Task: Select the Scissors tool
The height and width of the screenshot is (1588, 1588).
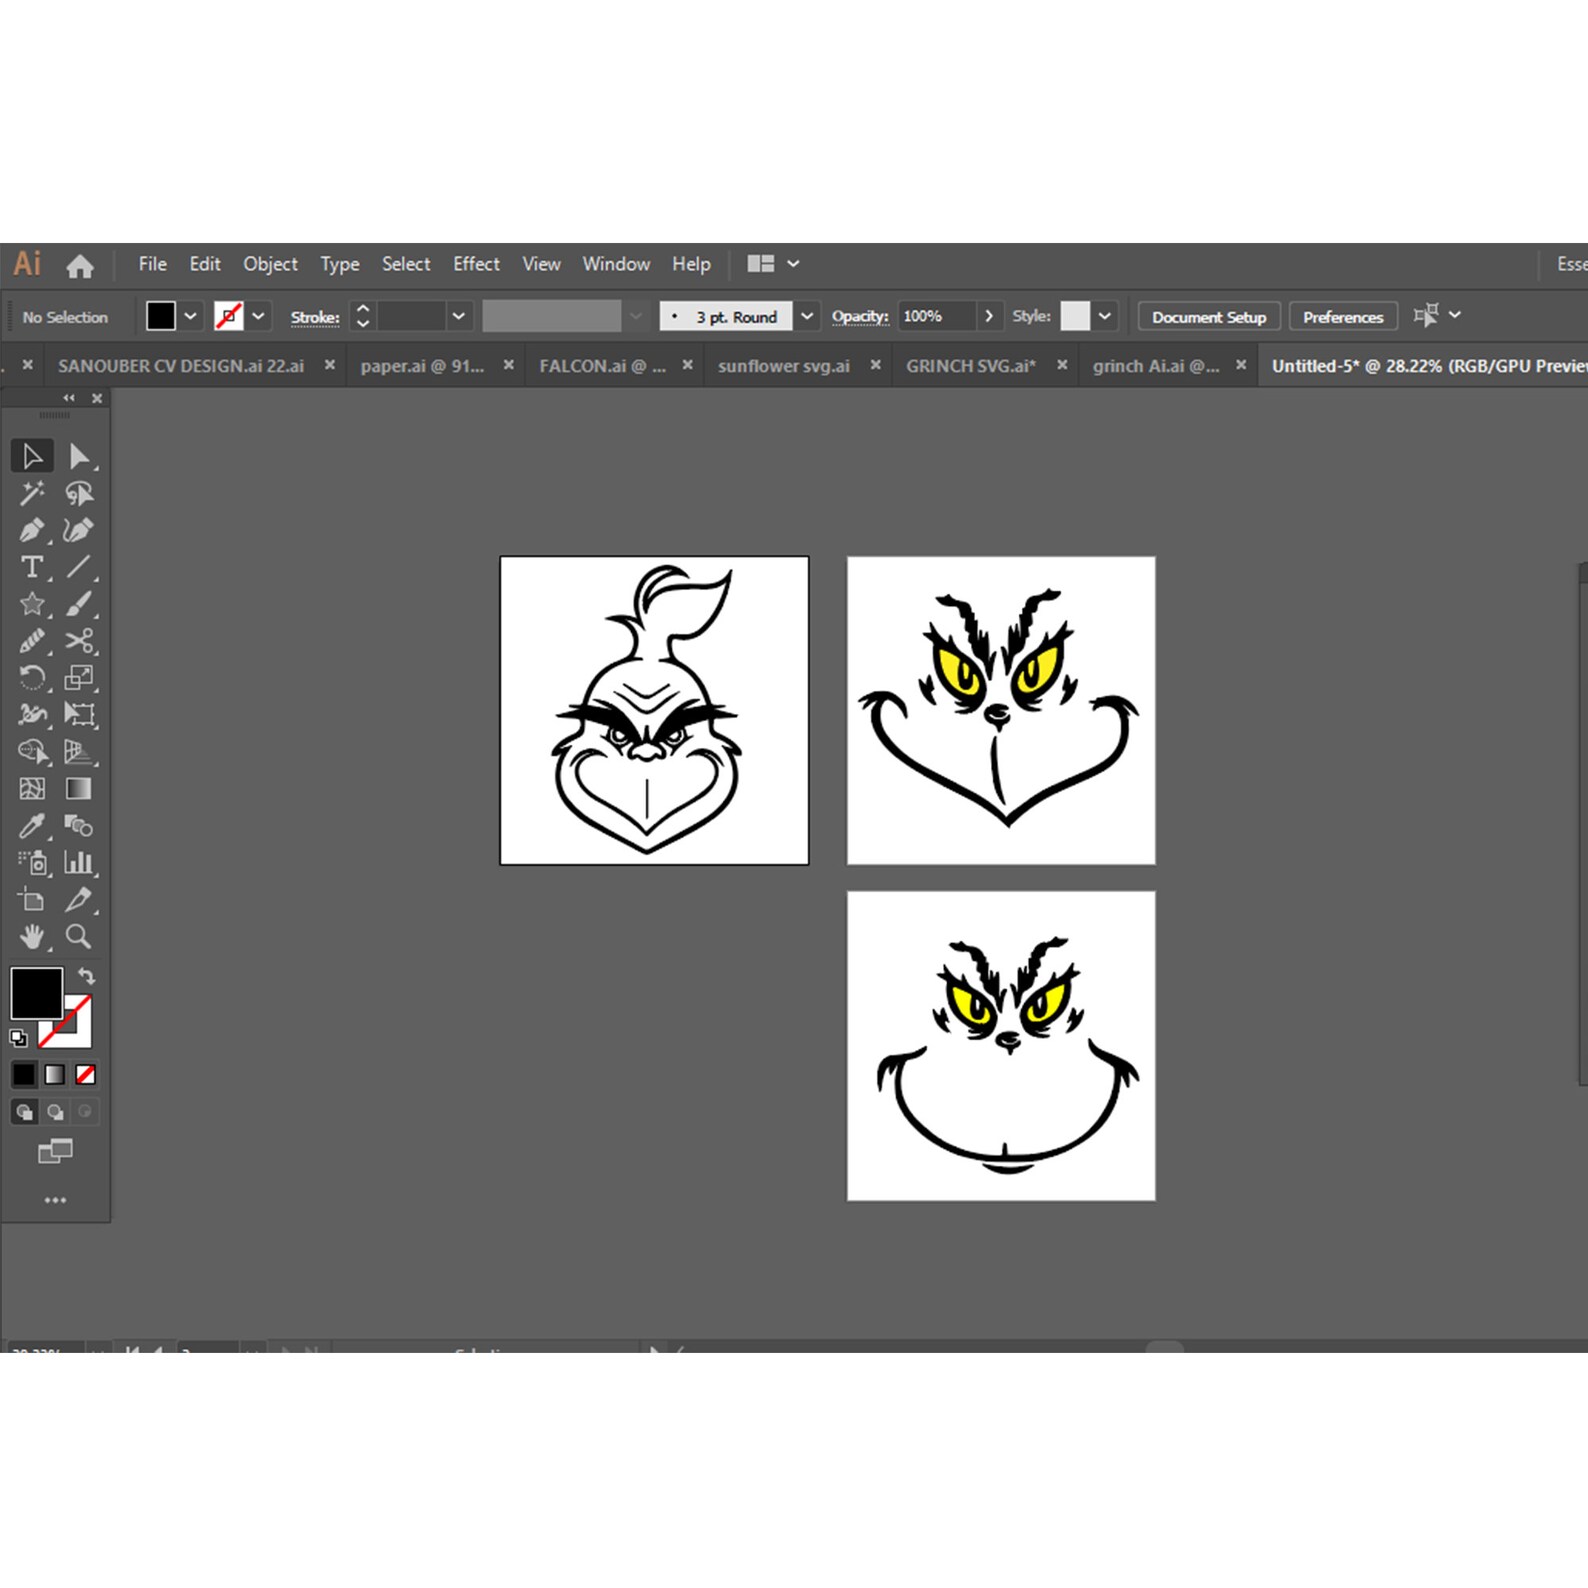Action: pyautogui.click(x=79, y=641)
